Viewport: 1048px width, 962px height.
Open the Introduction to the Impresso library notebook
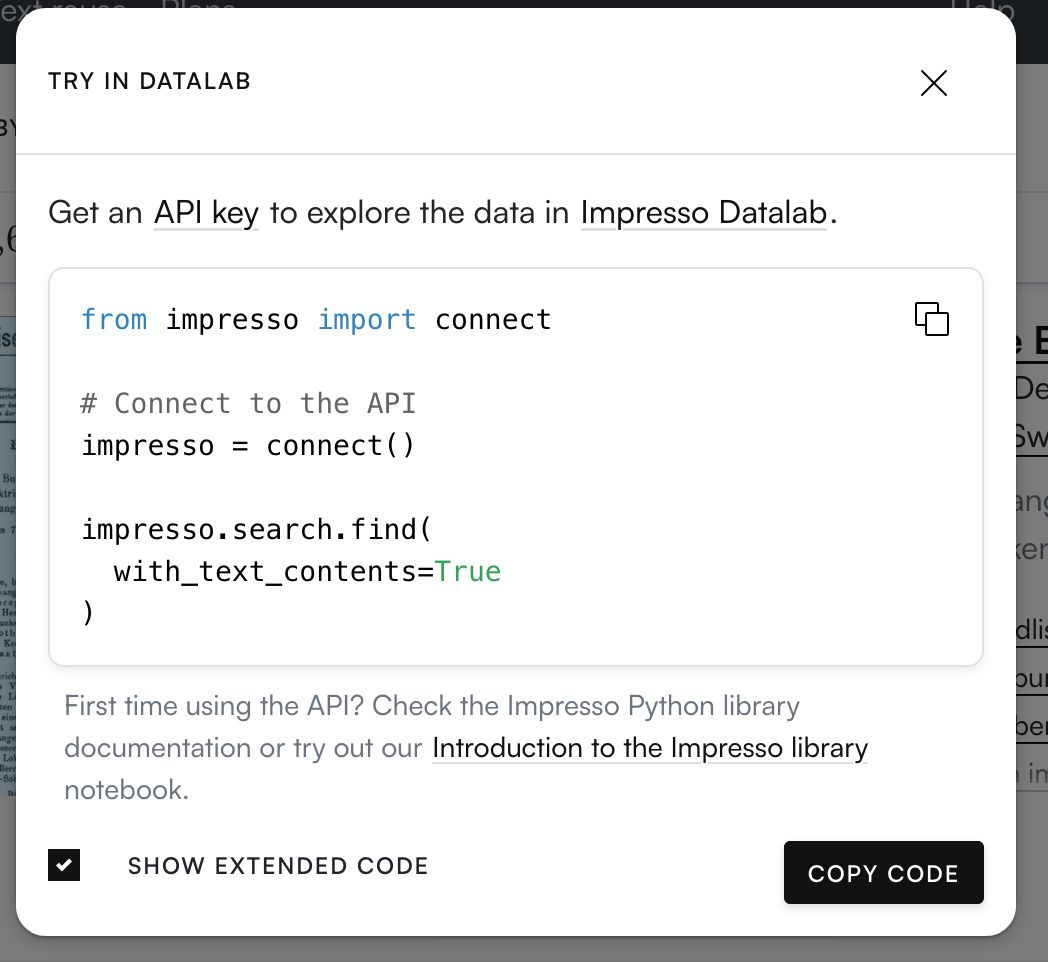pos(649,748)
